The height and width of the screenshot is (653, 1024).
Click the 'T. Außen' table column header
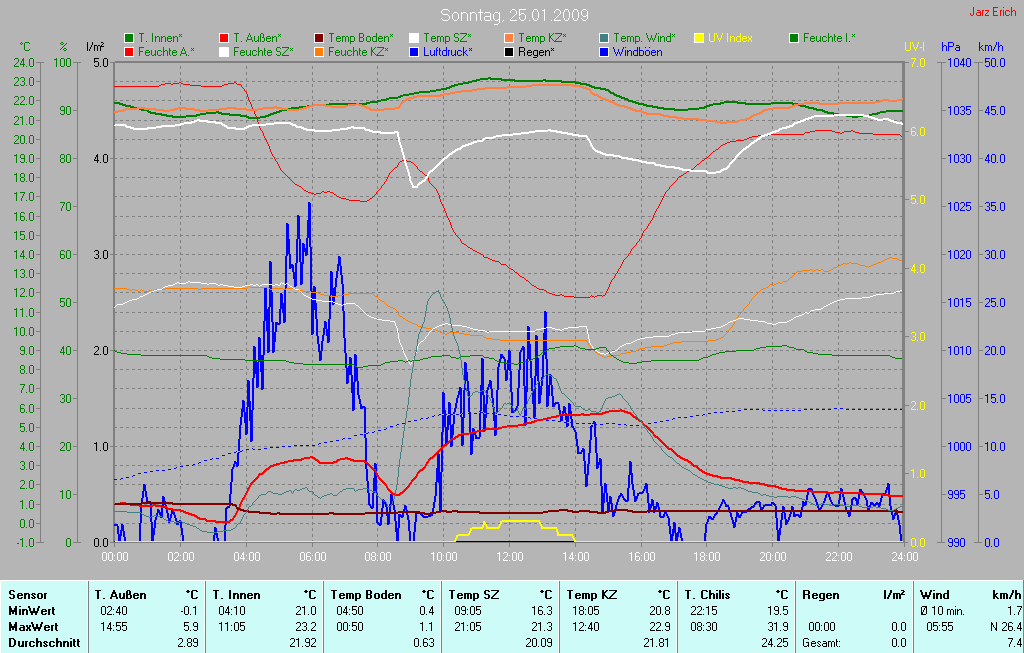point(120,596)
